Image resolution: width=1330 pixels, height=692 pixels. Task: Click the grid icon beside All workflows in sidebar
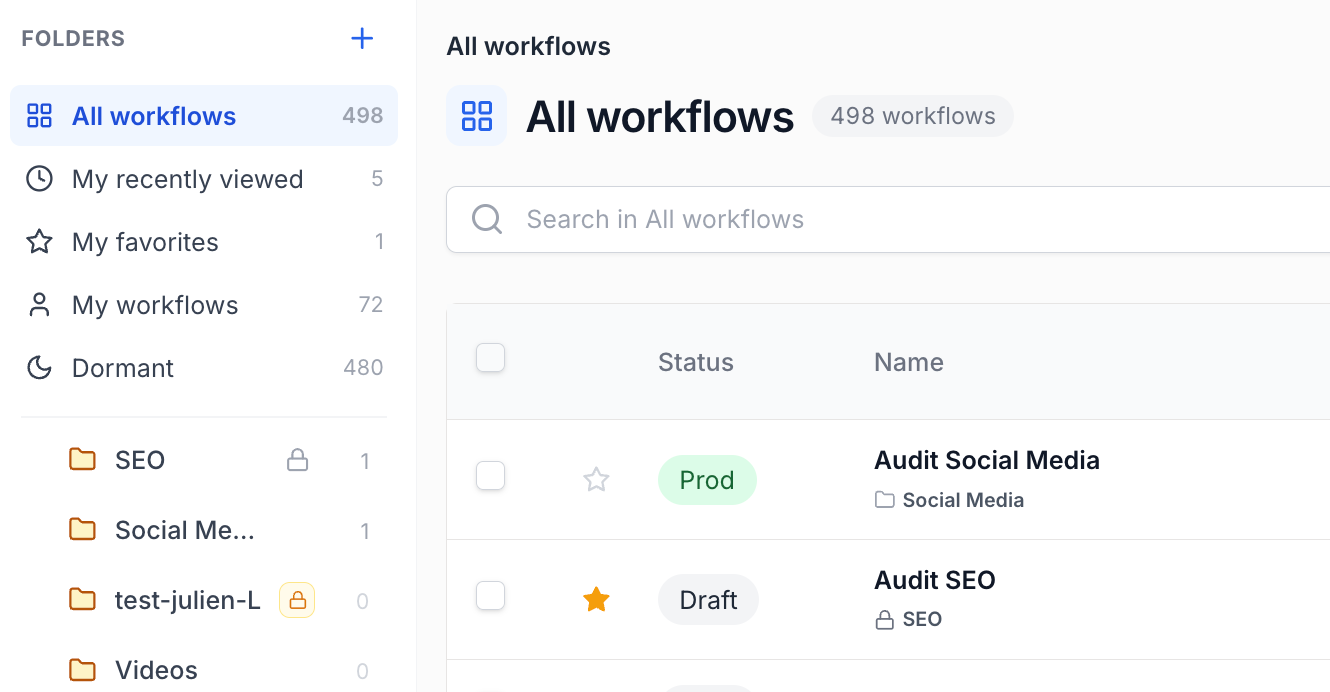pos(39,116)
